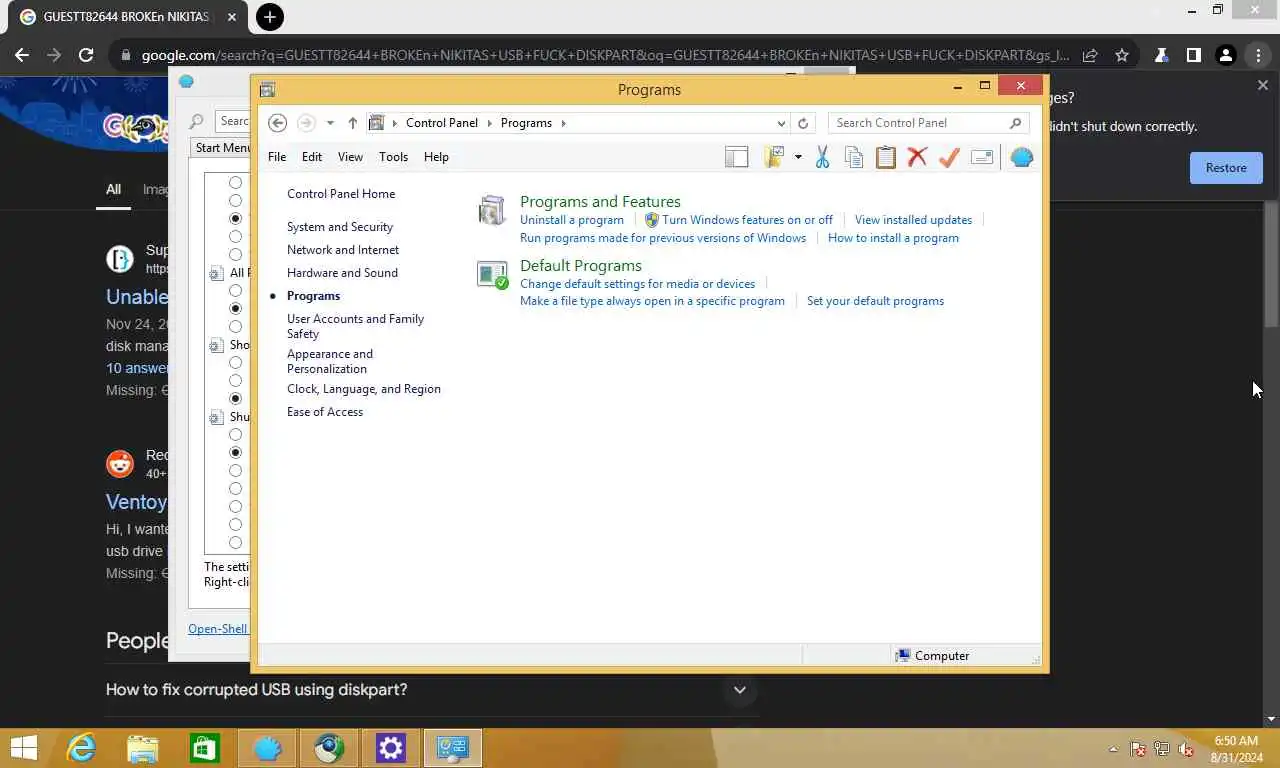Select the checked radio under Sho setting
The width and height of the screenshot is (1280, 768).
point(236,399)
